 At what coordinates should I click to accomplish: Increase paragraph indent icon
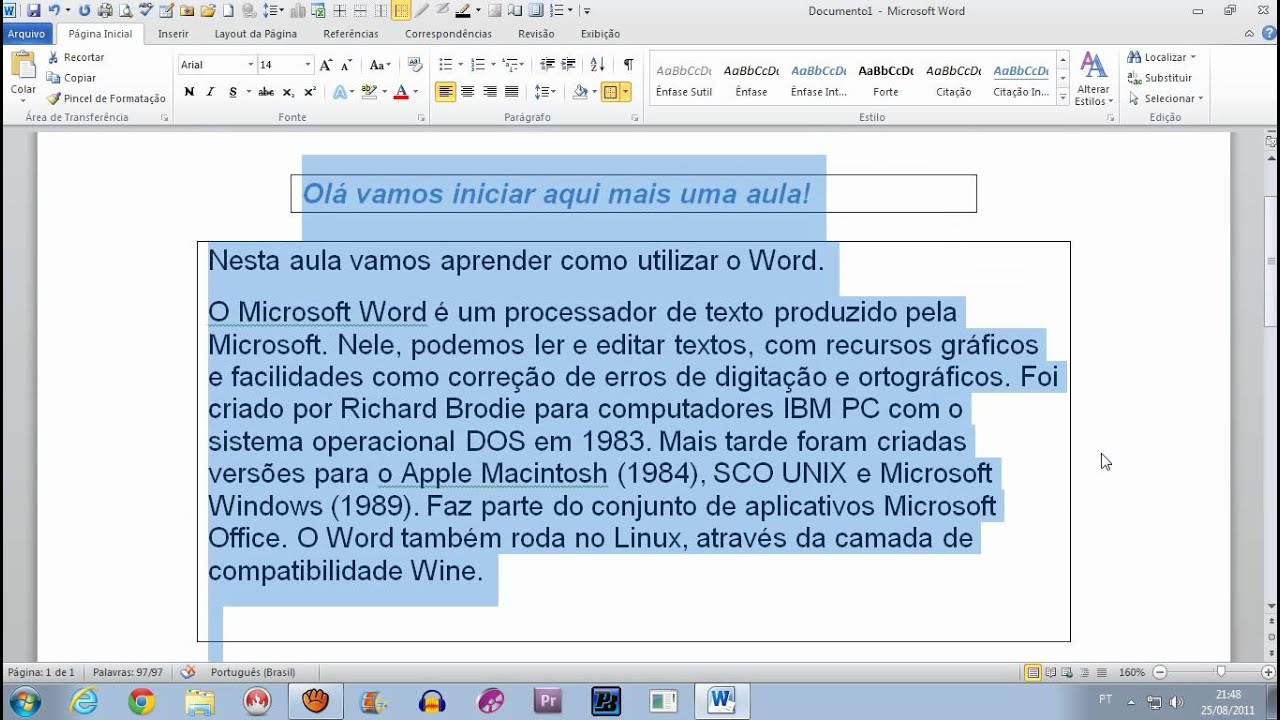coord(569,65)
